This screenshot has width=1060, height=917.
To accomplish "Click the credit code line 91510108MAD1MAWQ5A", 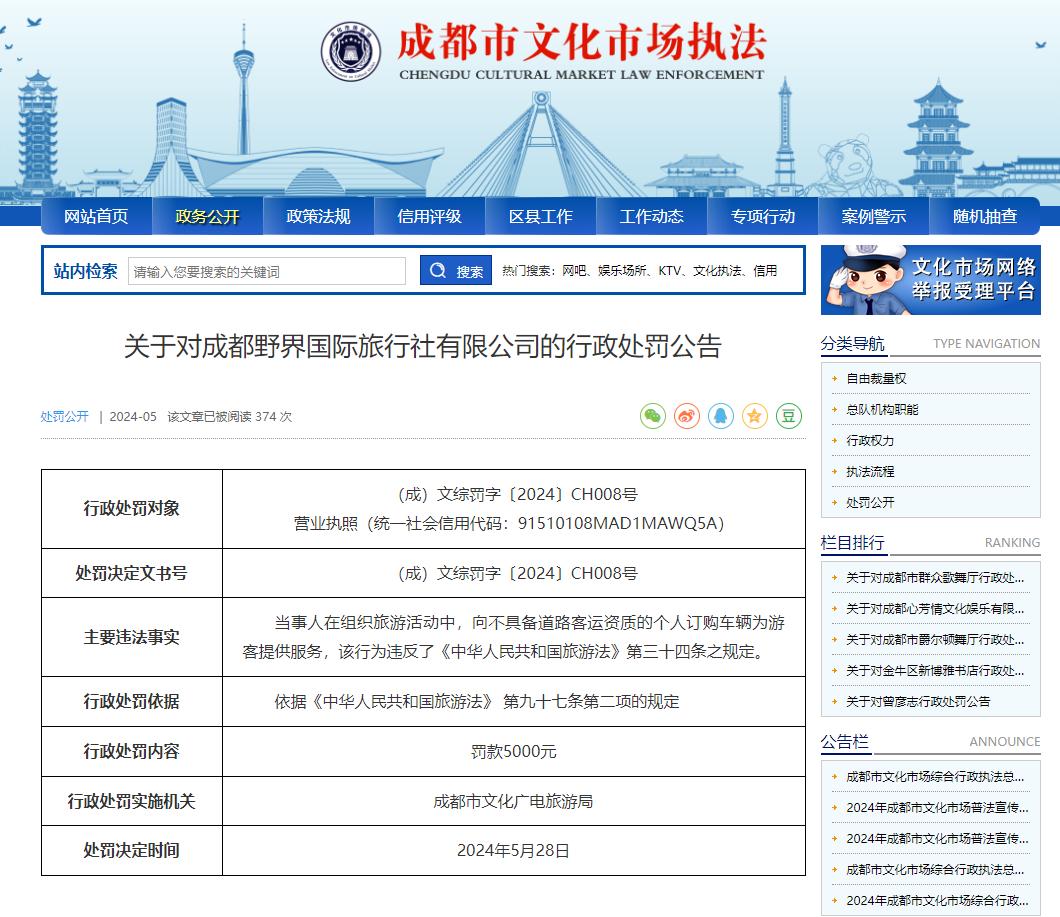I will coord(509,523).
